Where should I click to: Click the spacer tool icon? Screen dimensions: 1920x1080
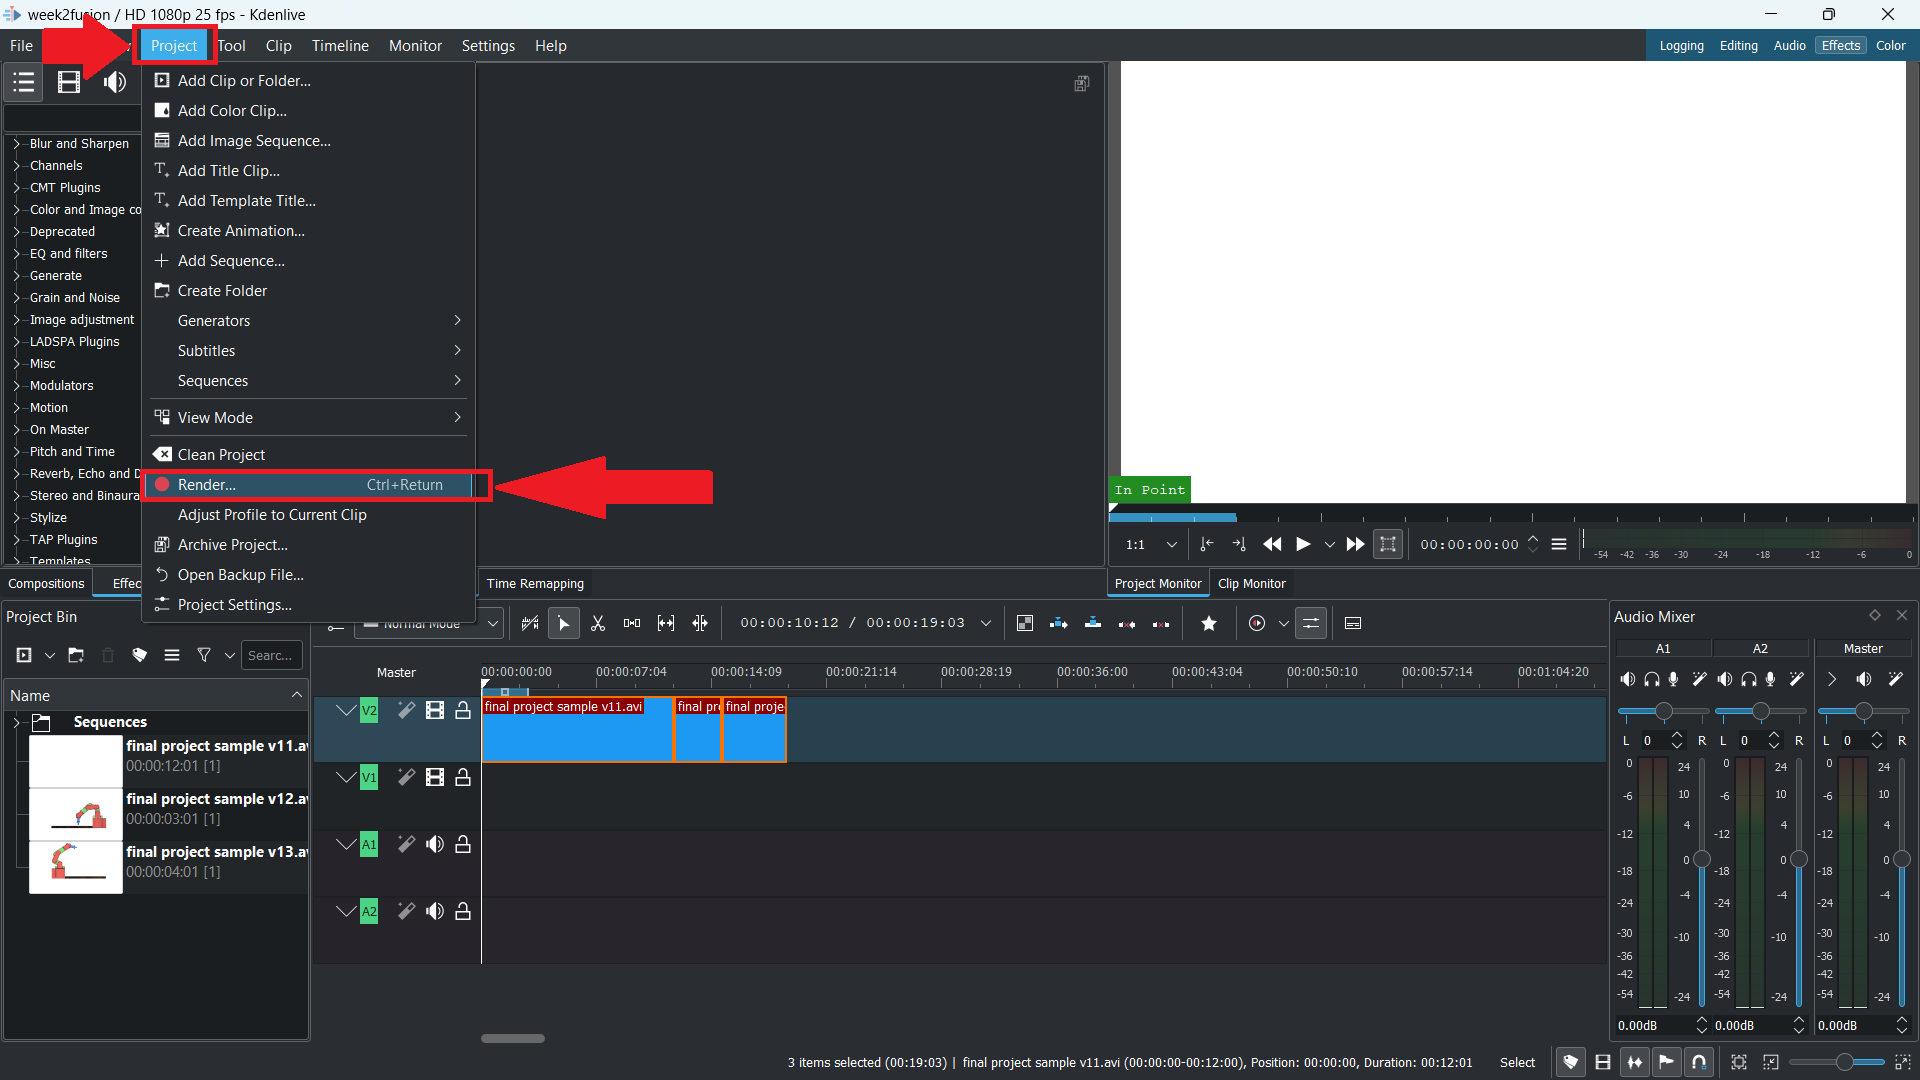632,623
